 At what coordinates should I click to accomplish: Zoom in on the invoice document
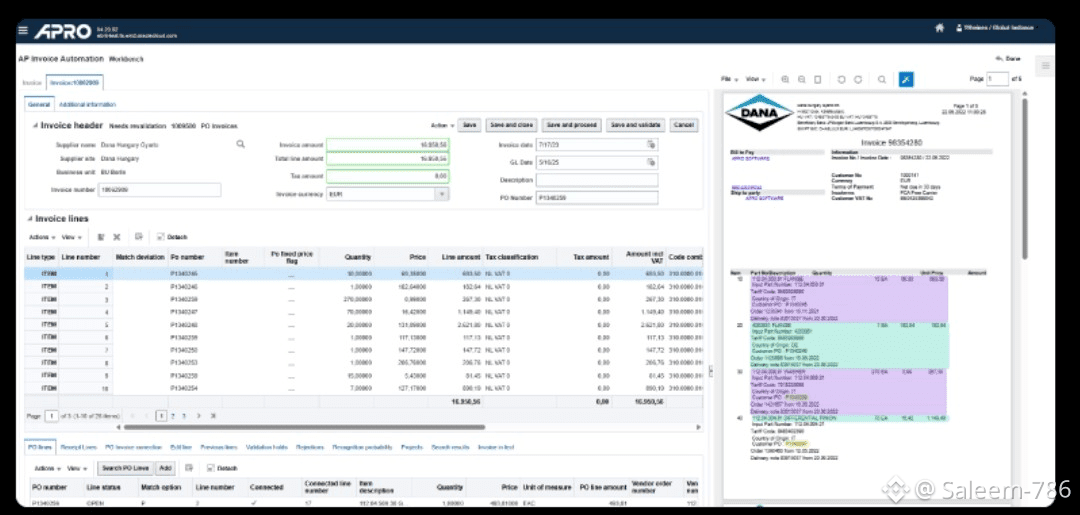click(x=785, y=79)
